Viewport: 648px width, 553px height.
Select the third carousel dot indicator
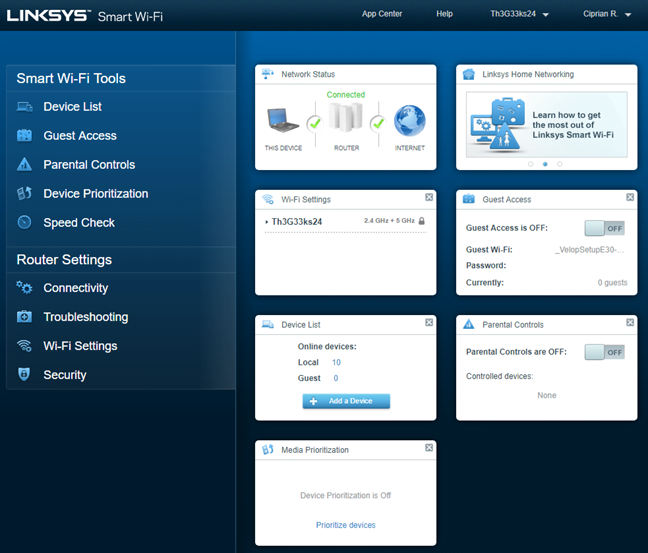pyautogui.click(x=560, y=164)
